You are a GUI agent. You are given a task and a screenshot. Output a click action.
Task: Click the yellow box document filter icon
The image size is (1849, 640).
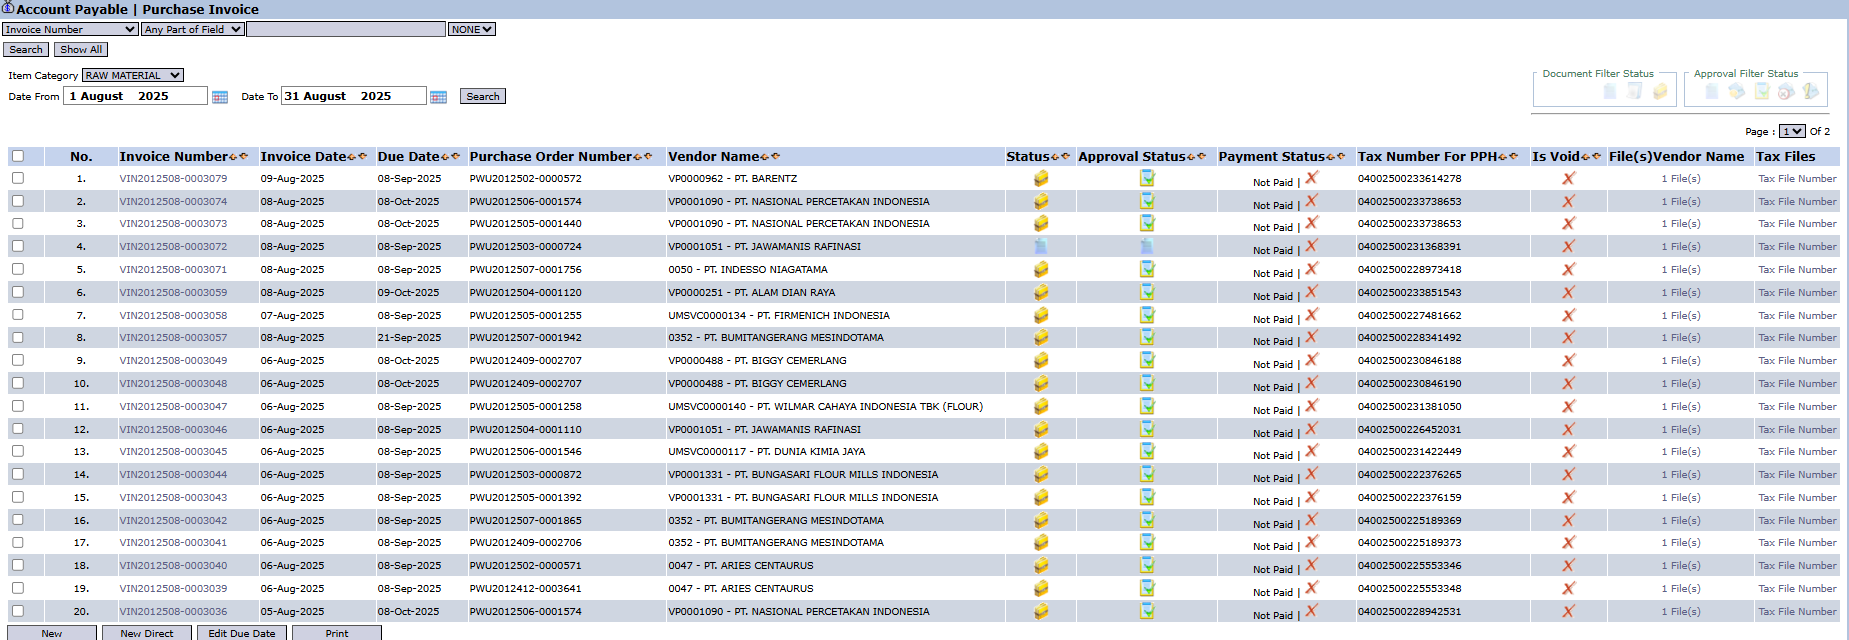pos(1660,92)
